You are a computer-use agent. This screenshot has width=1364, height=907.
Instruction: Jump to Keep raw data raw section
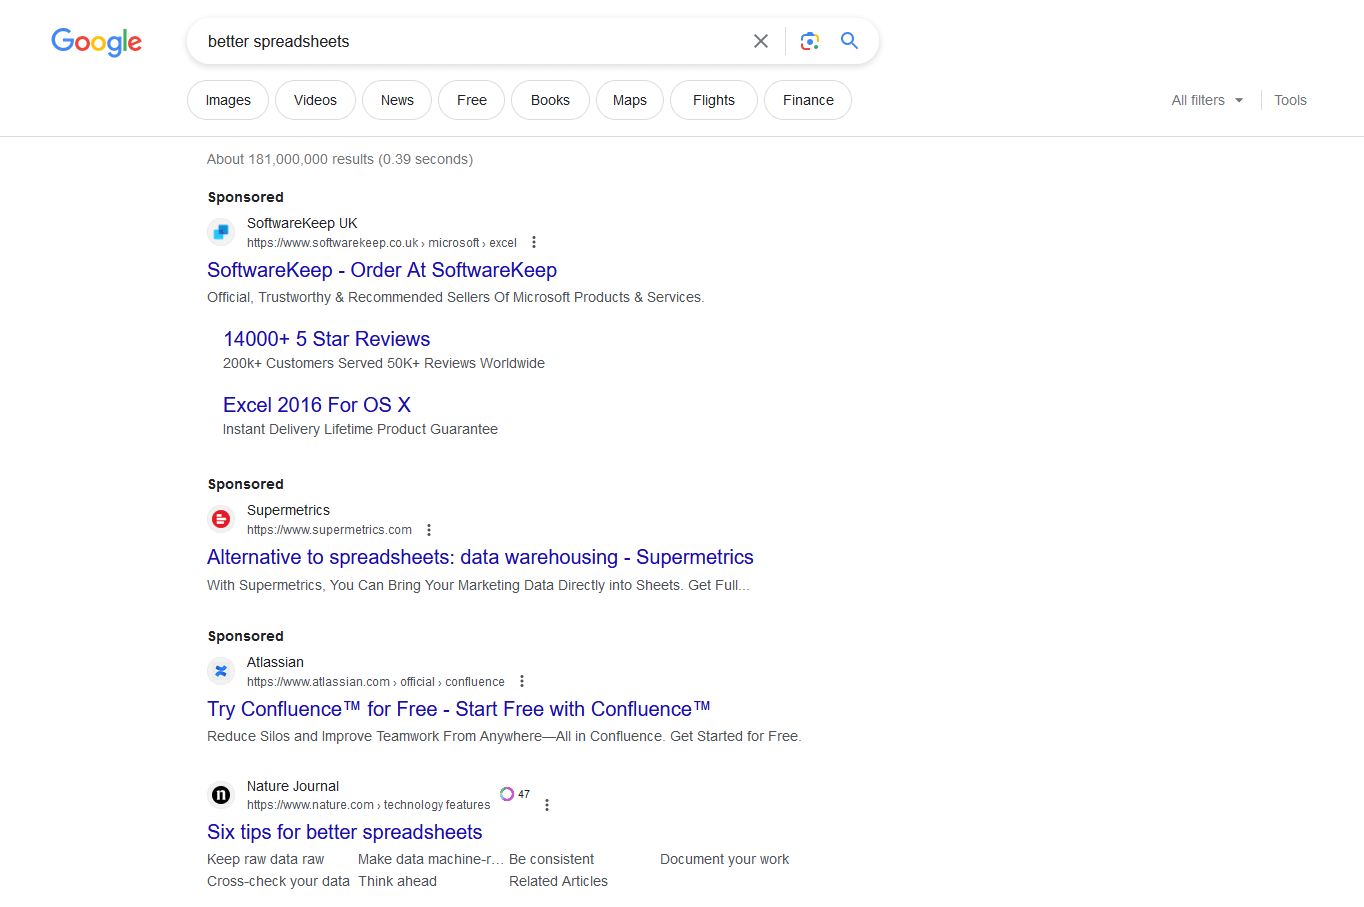coord(266,859)
